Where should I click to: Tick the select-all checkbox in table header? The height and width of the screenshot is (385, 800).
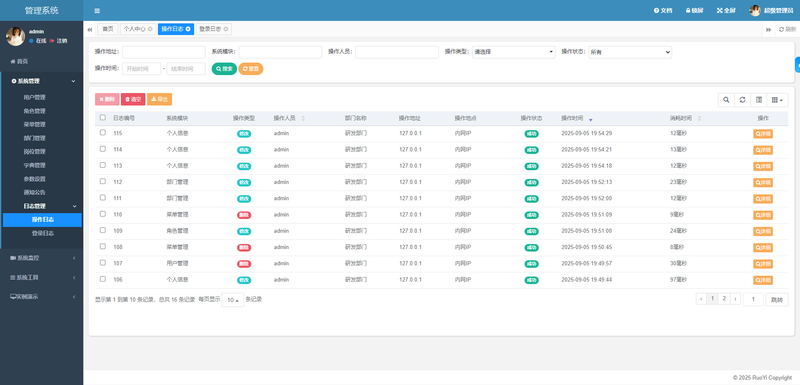tap(103, 117)
